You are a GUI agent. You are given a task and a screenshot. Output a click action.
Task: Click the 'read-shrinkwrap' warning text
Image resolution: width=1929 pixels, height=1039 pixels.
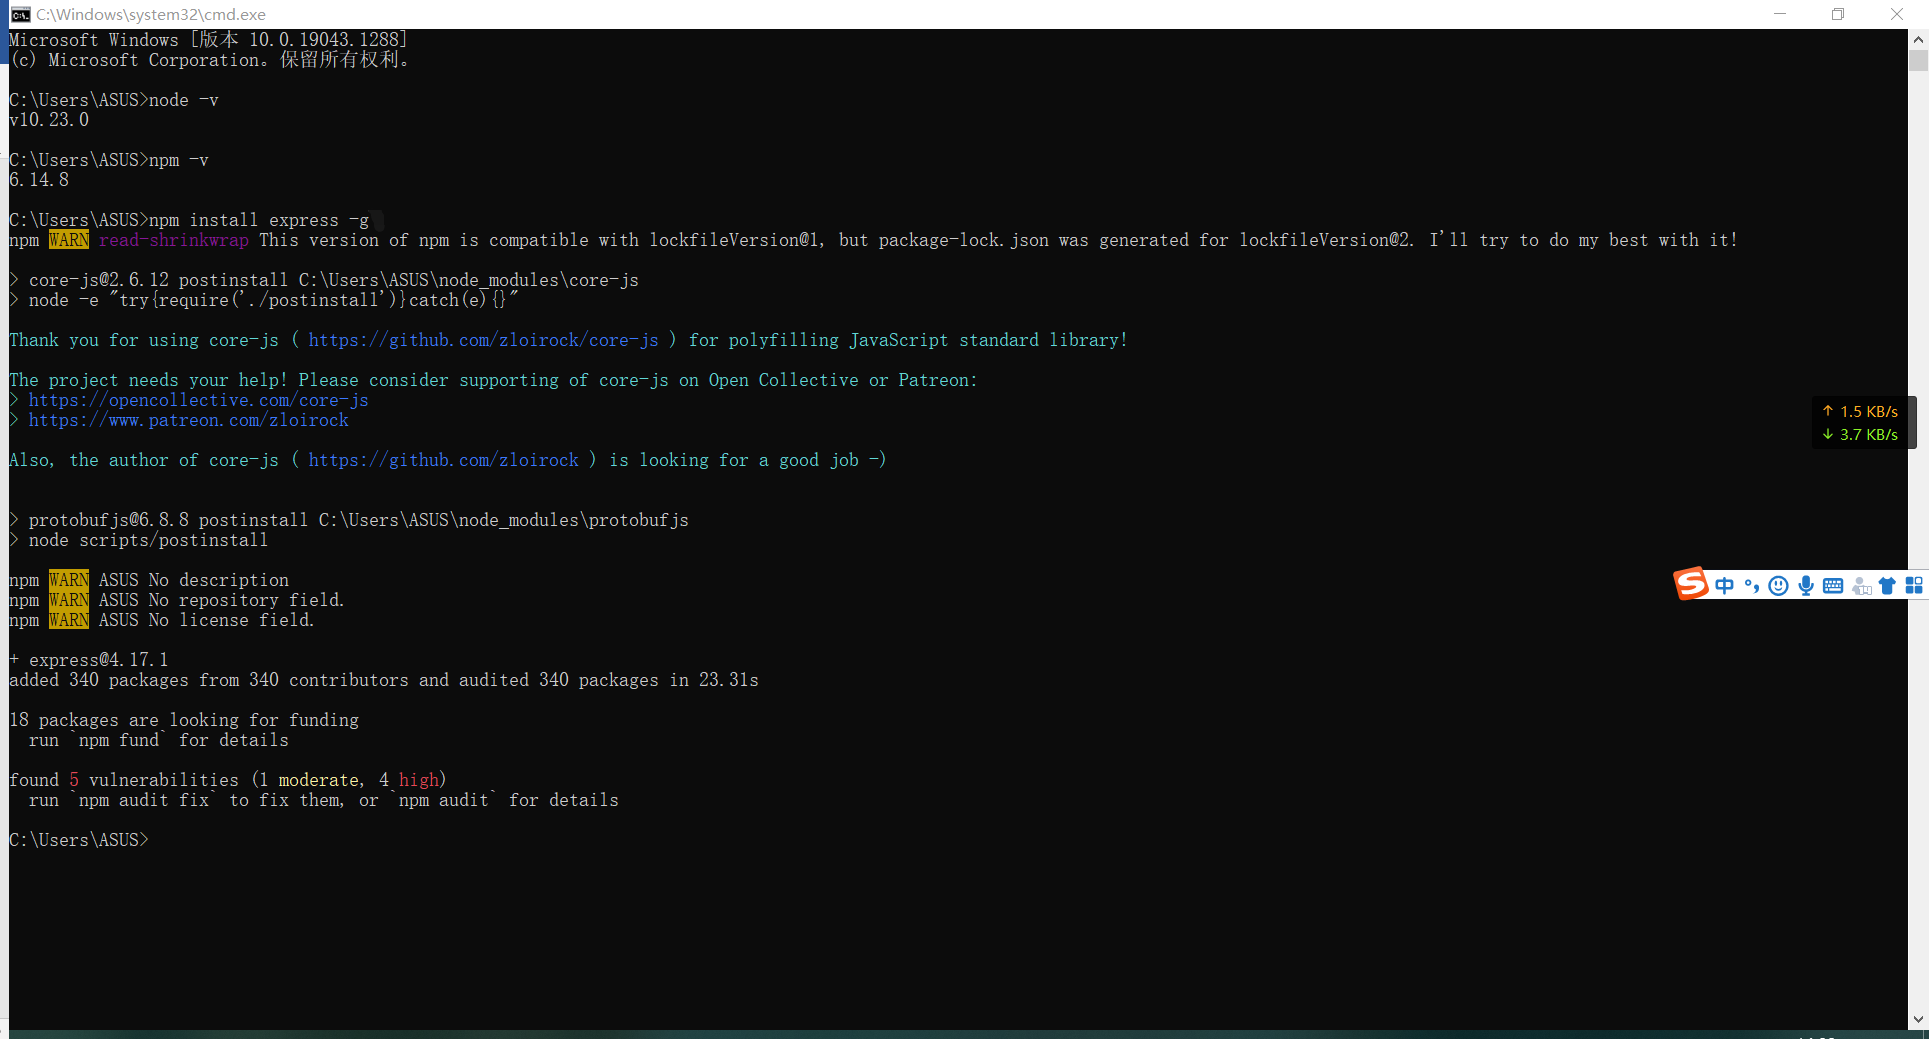[173, 240]
